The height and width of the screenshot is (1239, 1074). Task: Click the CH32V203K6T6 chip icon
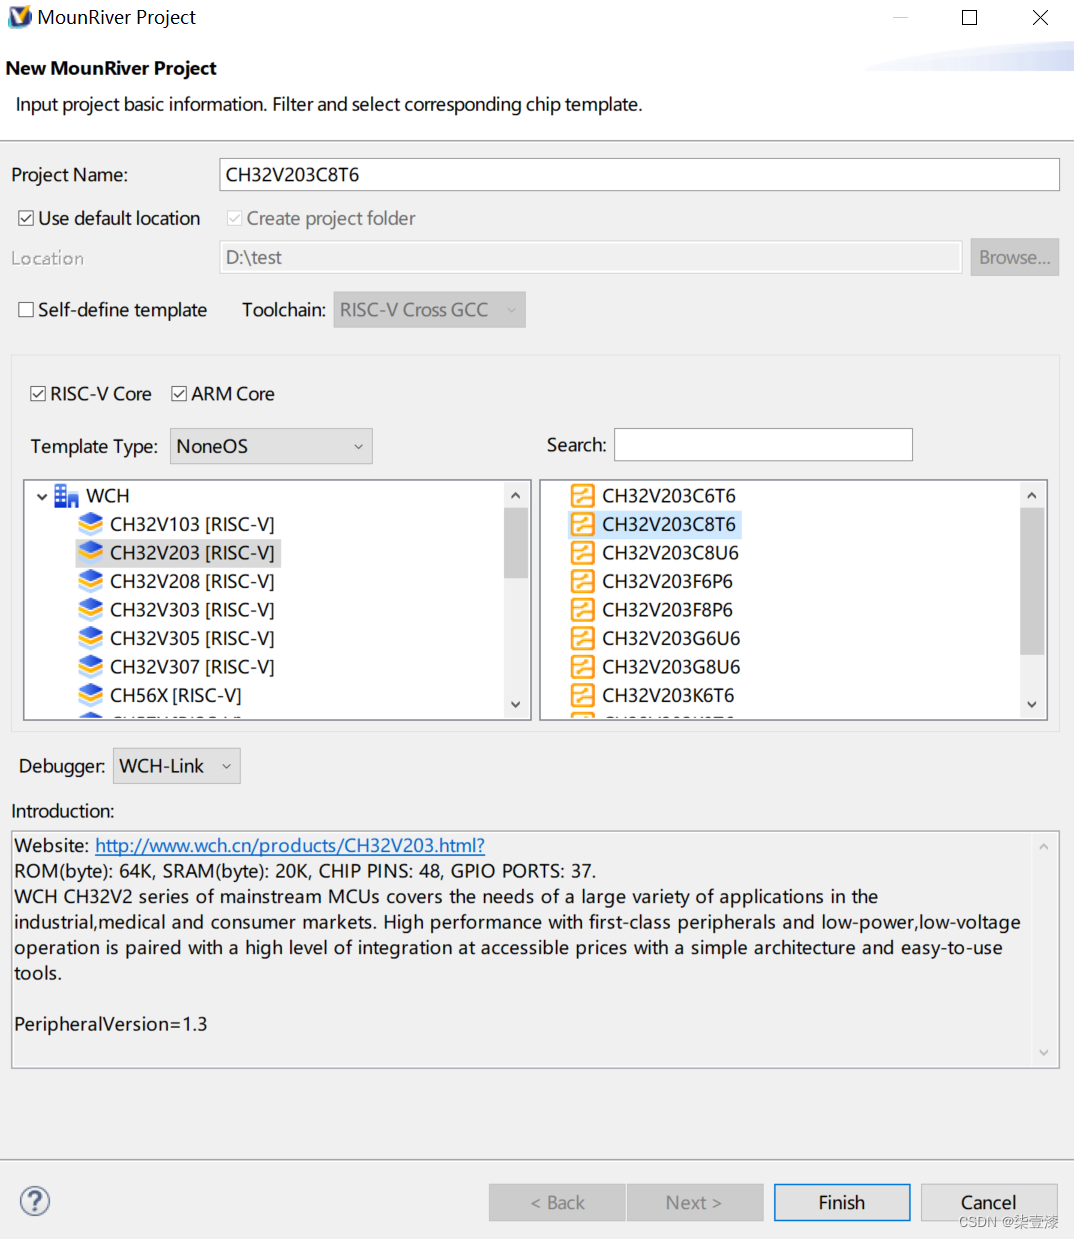coord(583,695)
